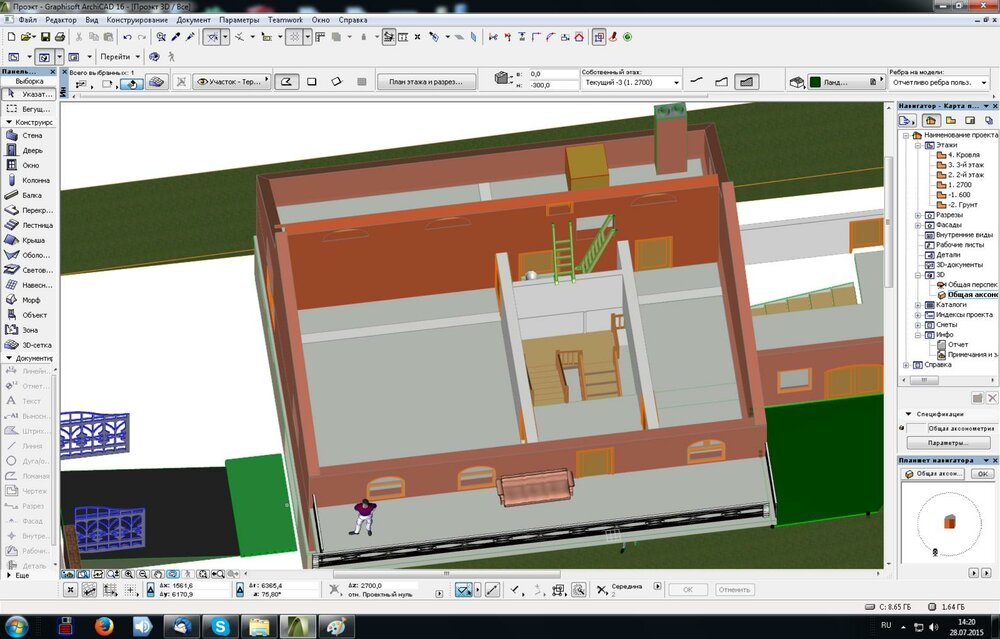Toggle the polygon geometry method button

[x=286, y=82]
